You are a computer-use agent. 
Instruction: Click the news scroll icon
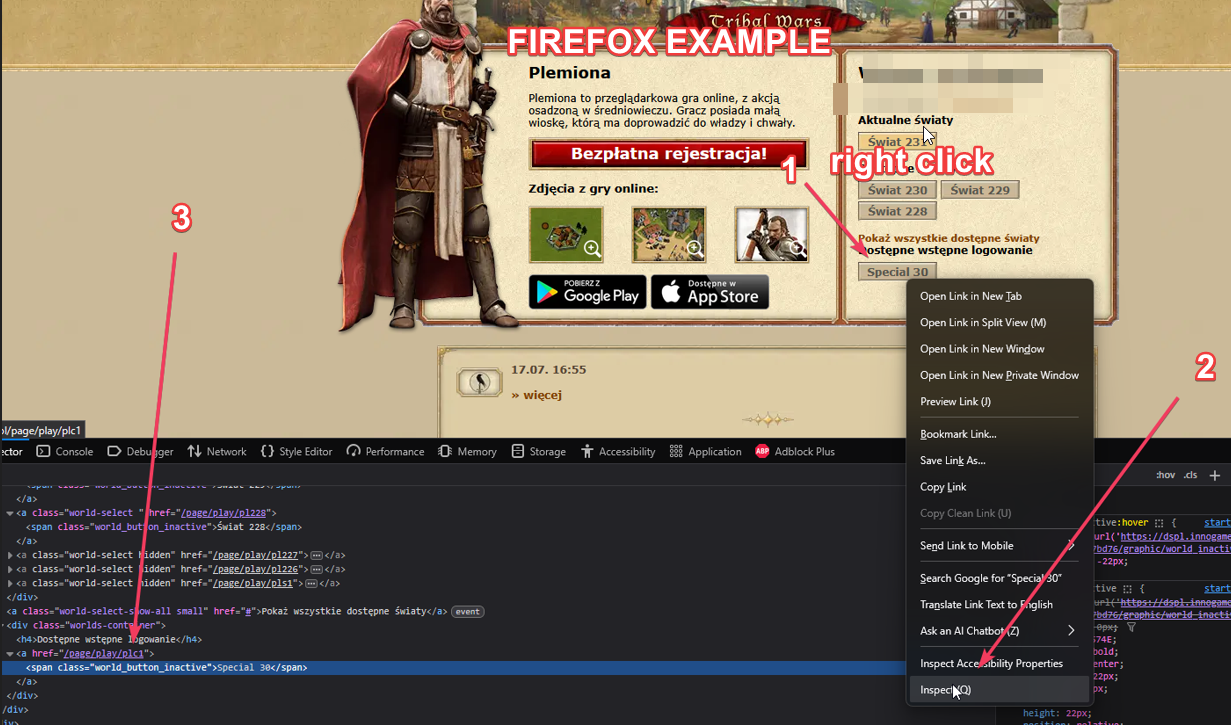tap(479, 382)
